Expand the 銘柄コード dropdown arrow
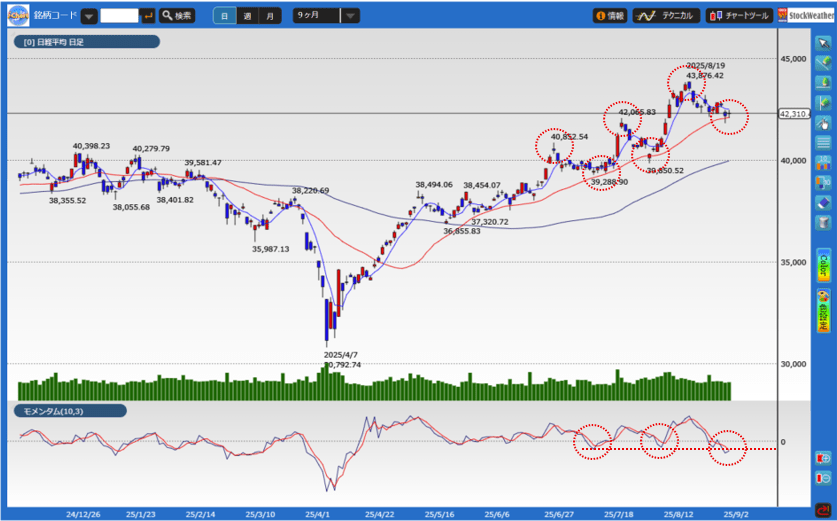 (89, 16)
